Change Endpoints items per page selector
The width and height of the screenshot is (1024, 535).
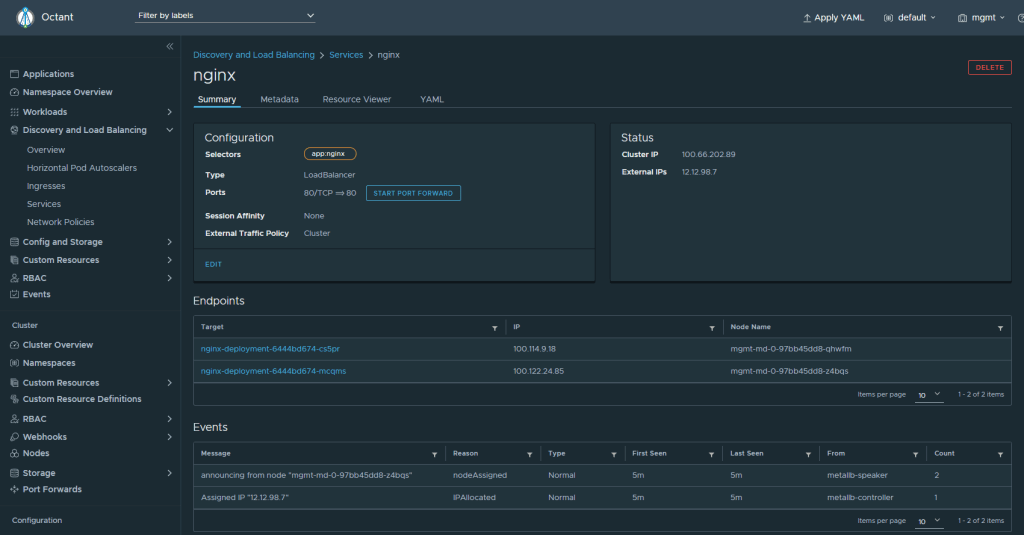click(x=929, y=394)
